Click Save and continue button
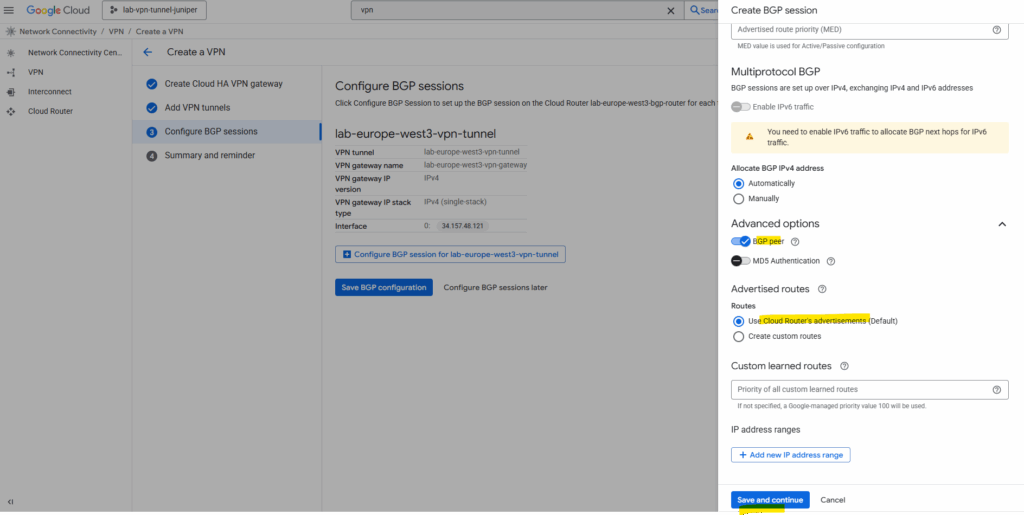This screenshot has height=515, width=1024. pos(770,500)
